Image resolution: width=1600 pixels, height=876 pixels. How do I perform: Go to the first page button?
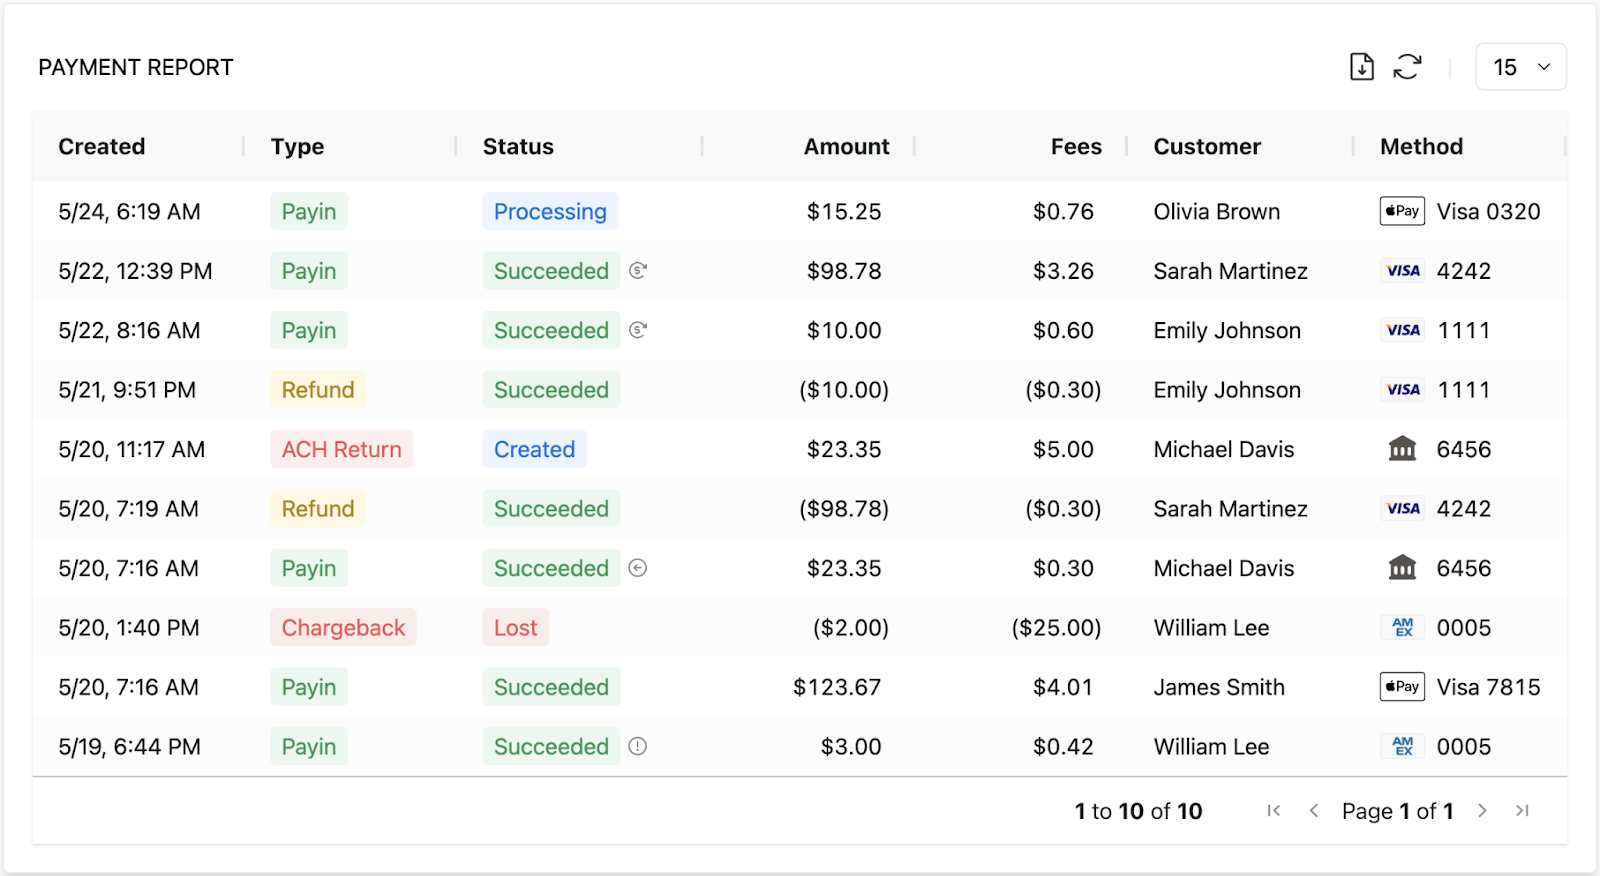click(x=1274, y=811)
